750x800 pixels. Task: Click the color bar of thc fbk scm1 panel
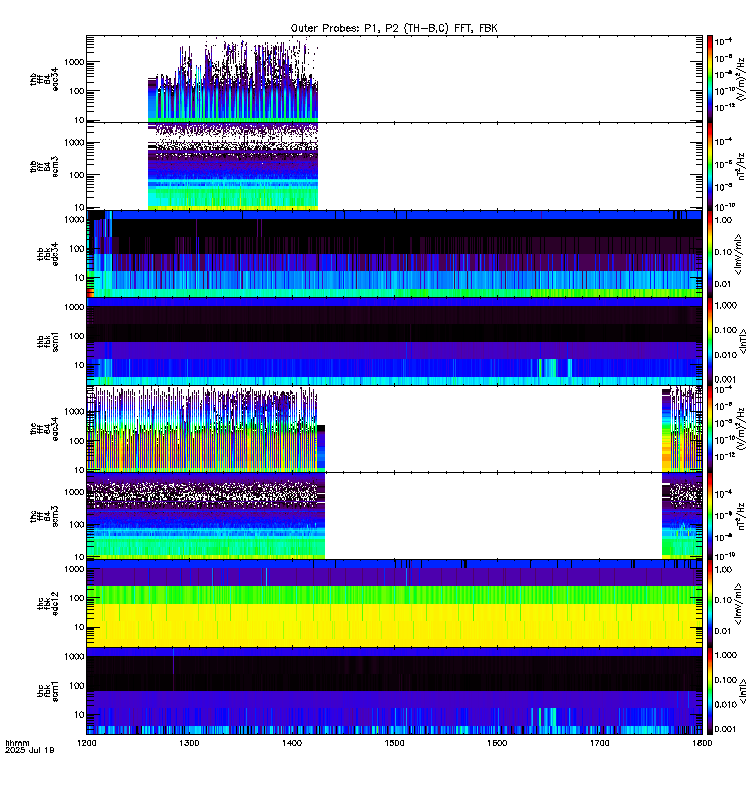(x=709, y=691)
